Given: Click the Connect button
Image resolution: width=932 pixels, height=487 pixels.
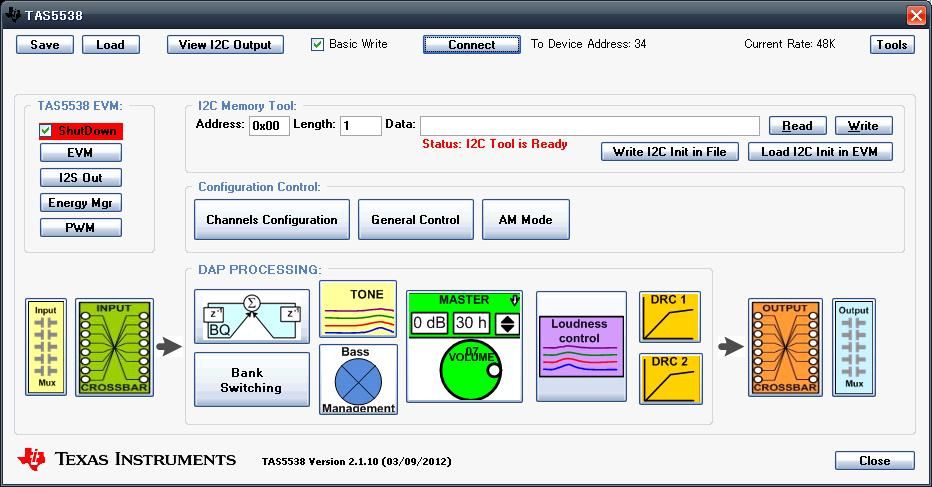Looking at the screenshot, I should pyautogui.click(x=472, y=45).
